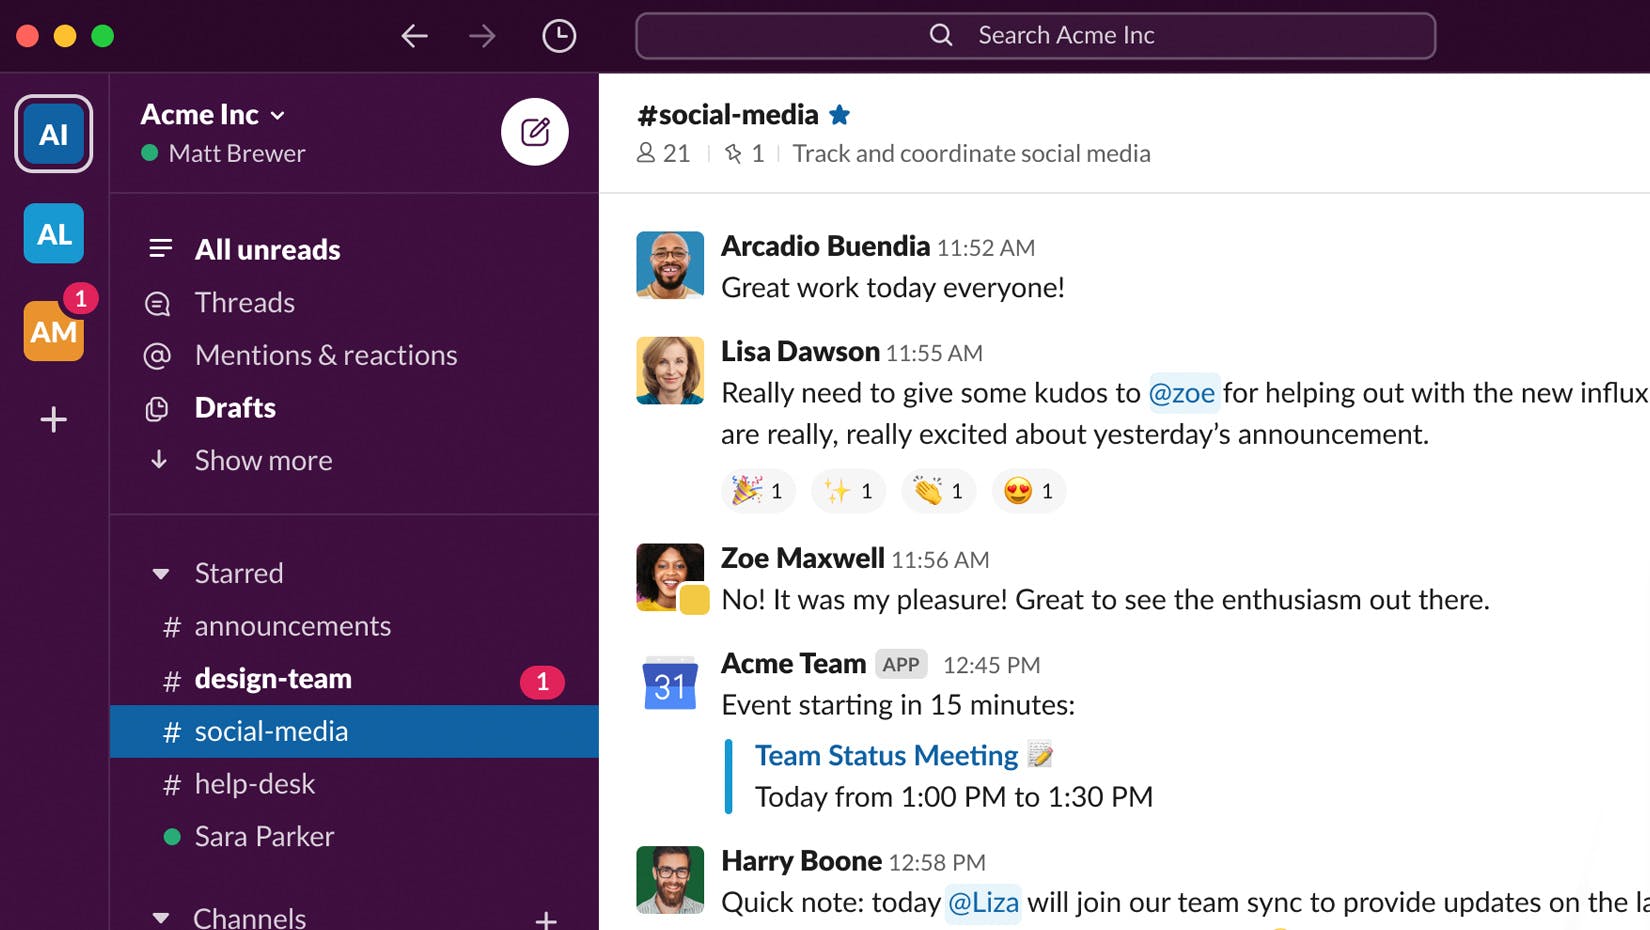Click Matt Brewer's status name
The image size is (1650, 930).
[x=237, y=154]
